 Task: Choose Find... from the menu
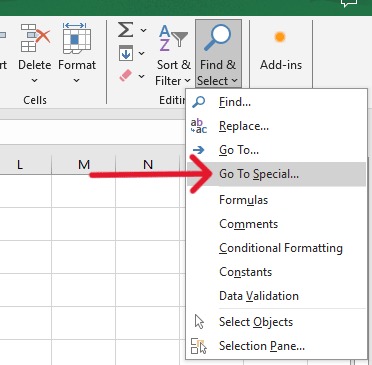click(x=276, y=102)
